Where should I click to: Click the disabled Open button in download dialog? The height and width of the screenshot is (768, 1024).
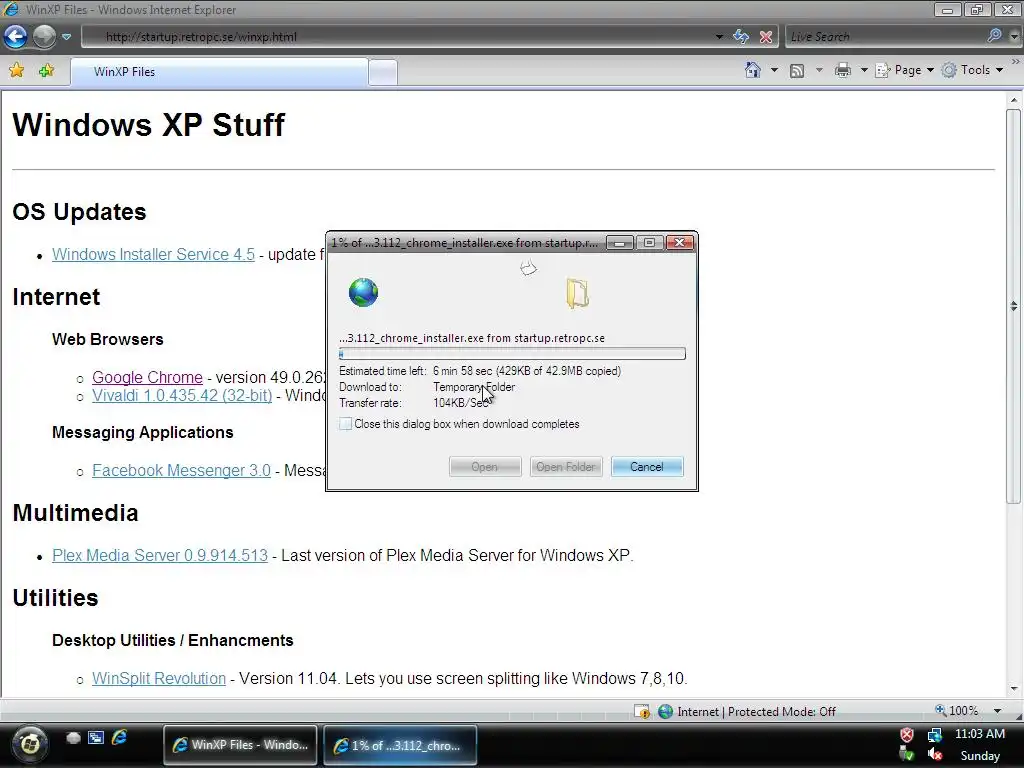(x=485, y=466)
